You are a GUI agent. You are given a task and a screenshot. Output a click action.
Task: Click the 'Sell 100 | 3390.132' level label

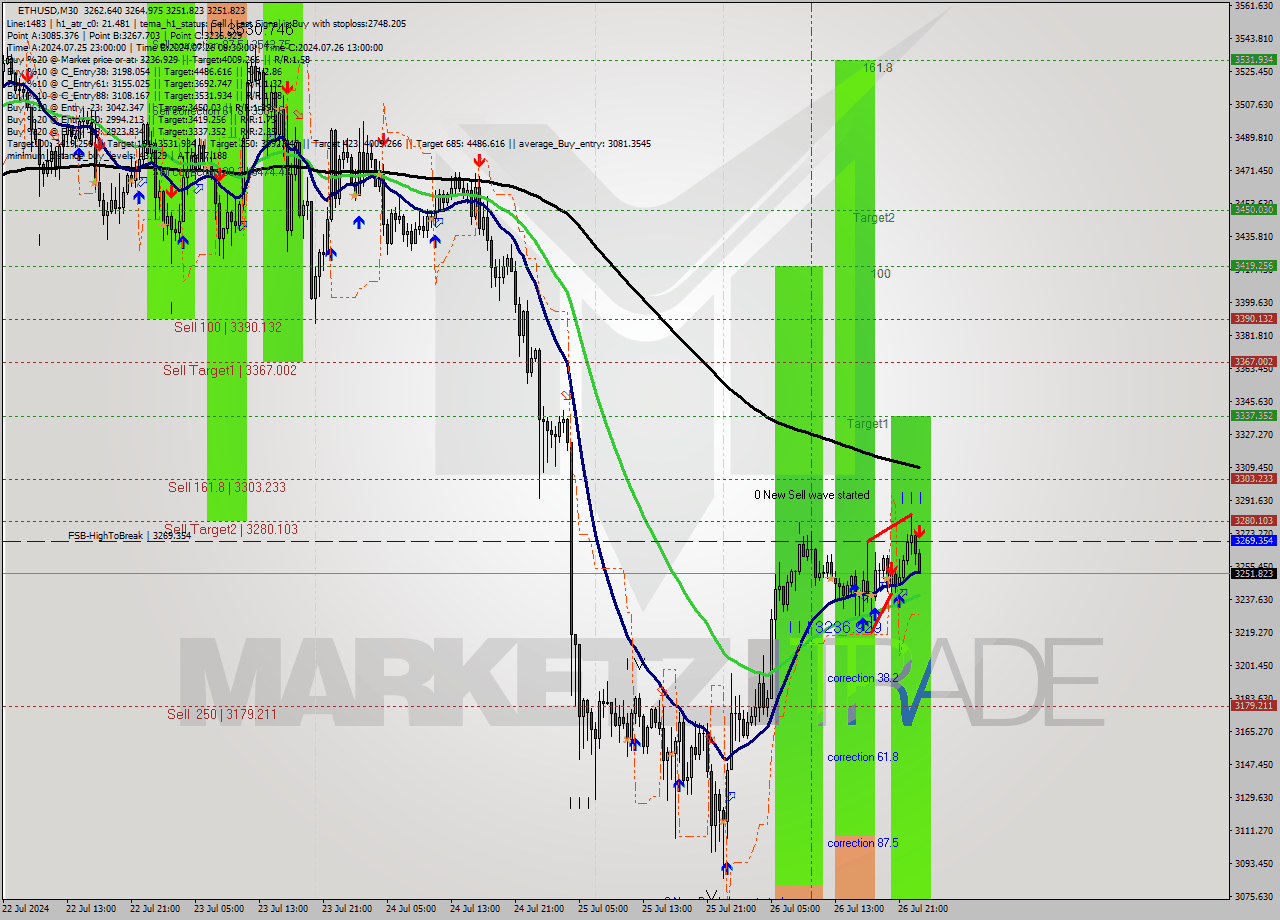click(228, 327)
